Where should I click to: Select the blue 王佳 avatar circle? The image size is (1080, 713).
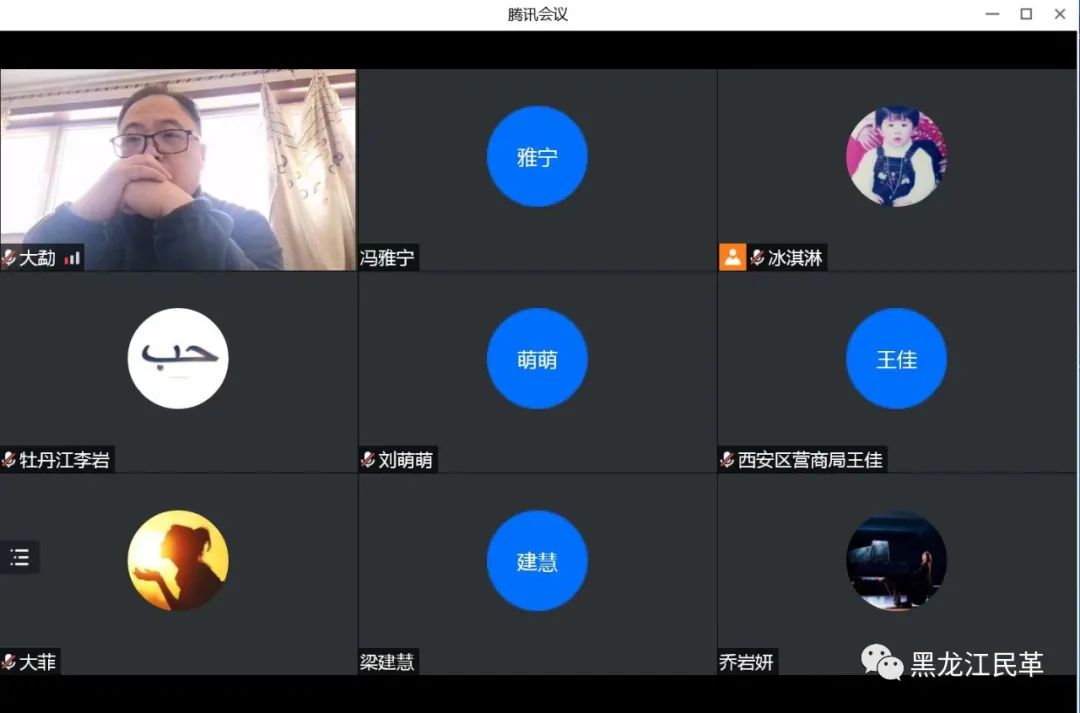tap(896, 358)
